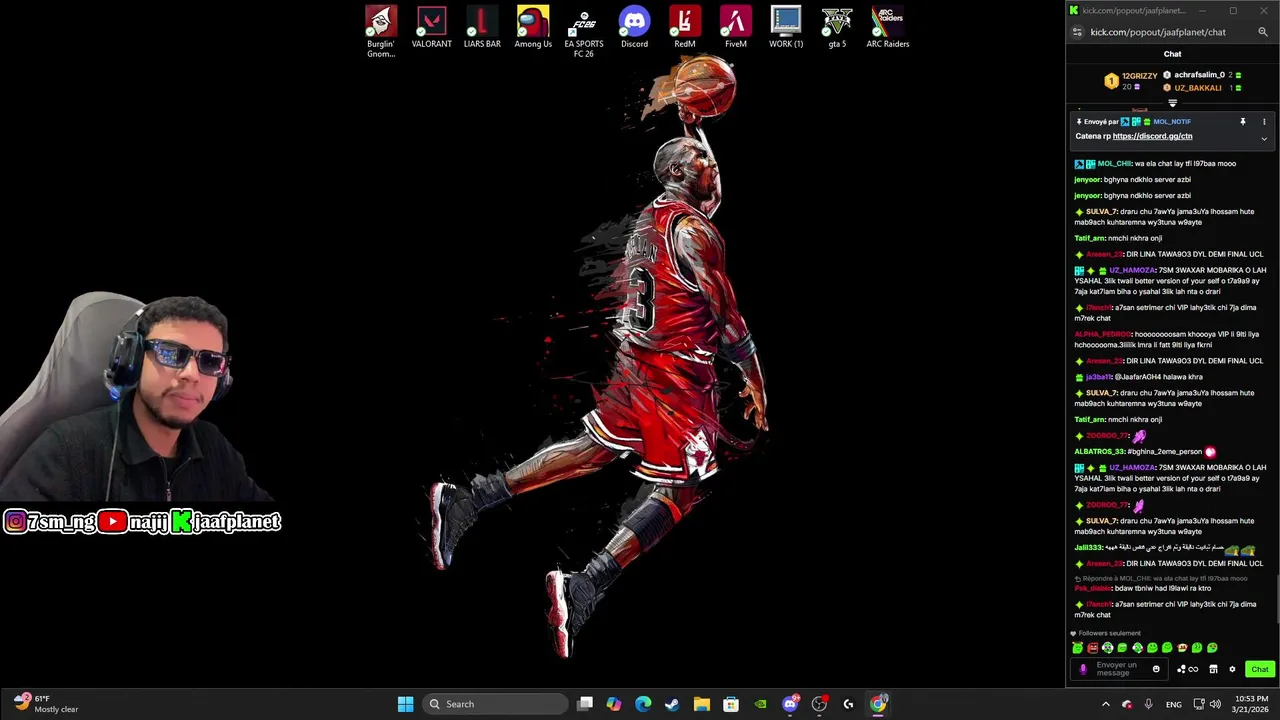Launch FiveM from the desktop

(736, 27)
